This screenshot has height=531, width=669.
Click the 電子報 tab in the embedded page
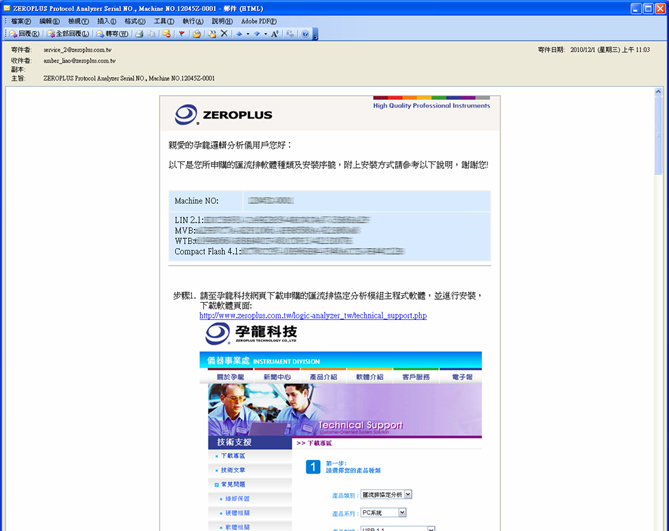coord(462,377)
